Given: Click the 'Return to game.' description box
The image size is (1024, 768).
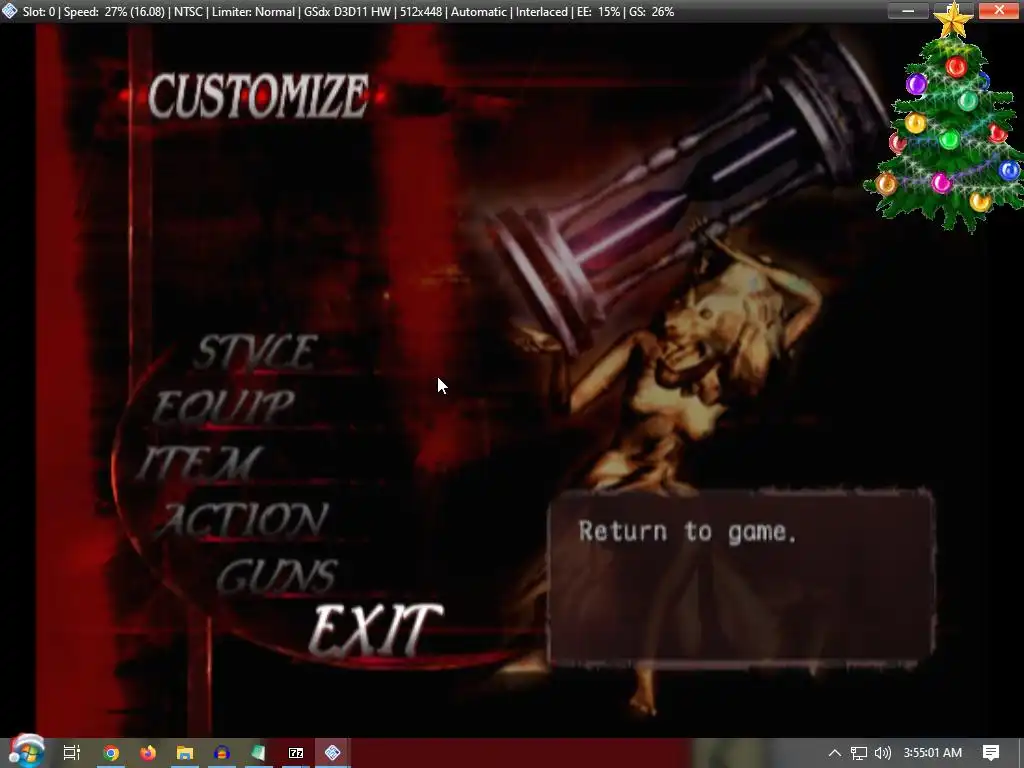Looking at the screenshot, I should pos(741,577).
